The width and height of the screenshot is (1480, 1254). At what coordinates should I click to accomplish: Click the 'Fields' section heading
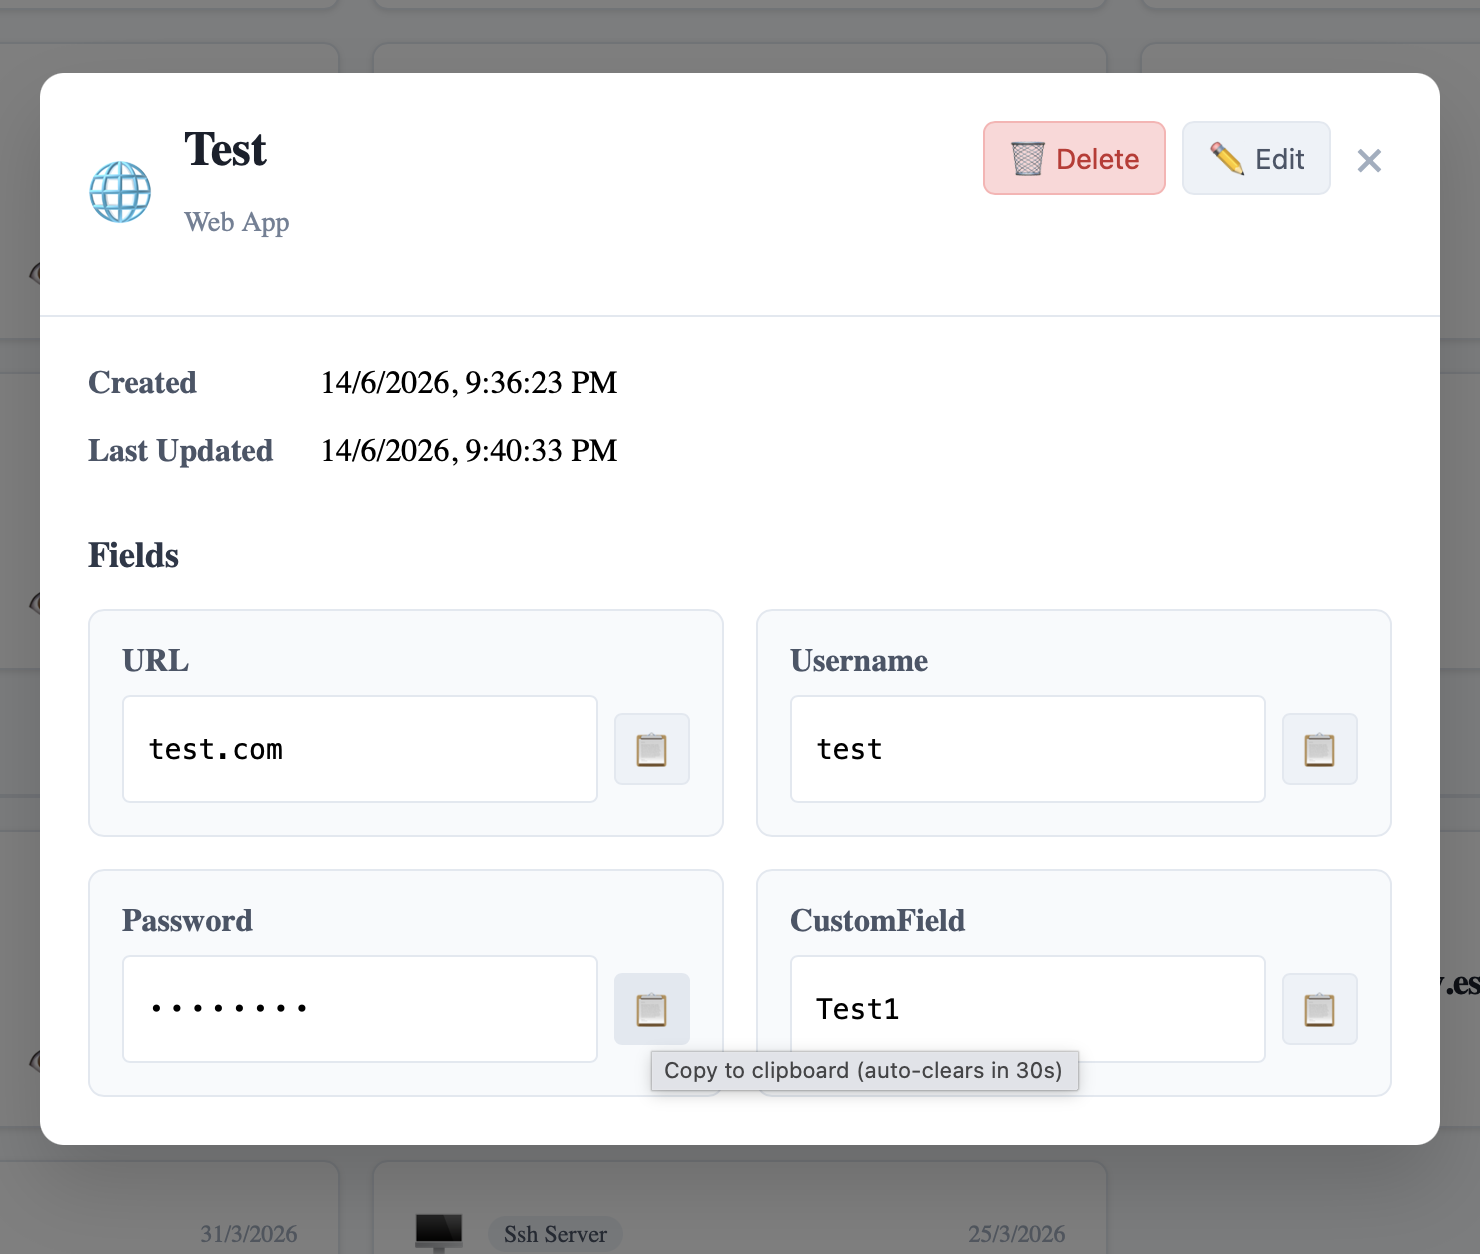click(x=134, y=555)
